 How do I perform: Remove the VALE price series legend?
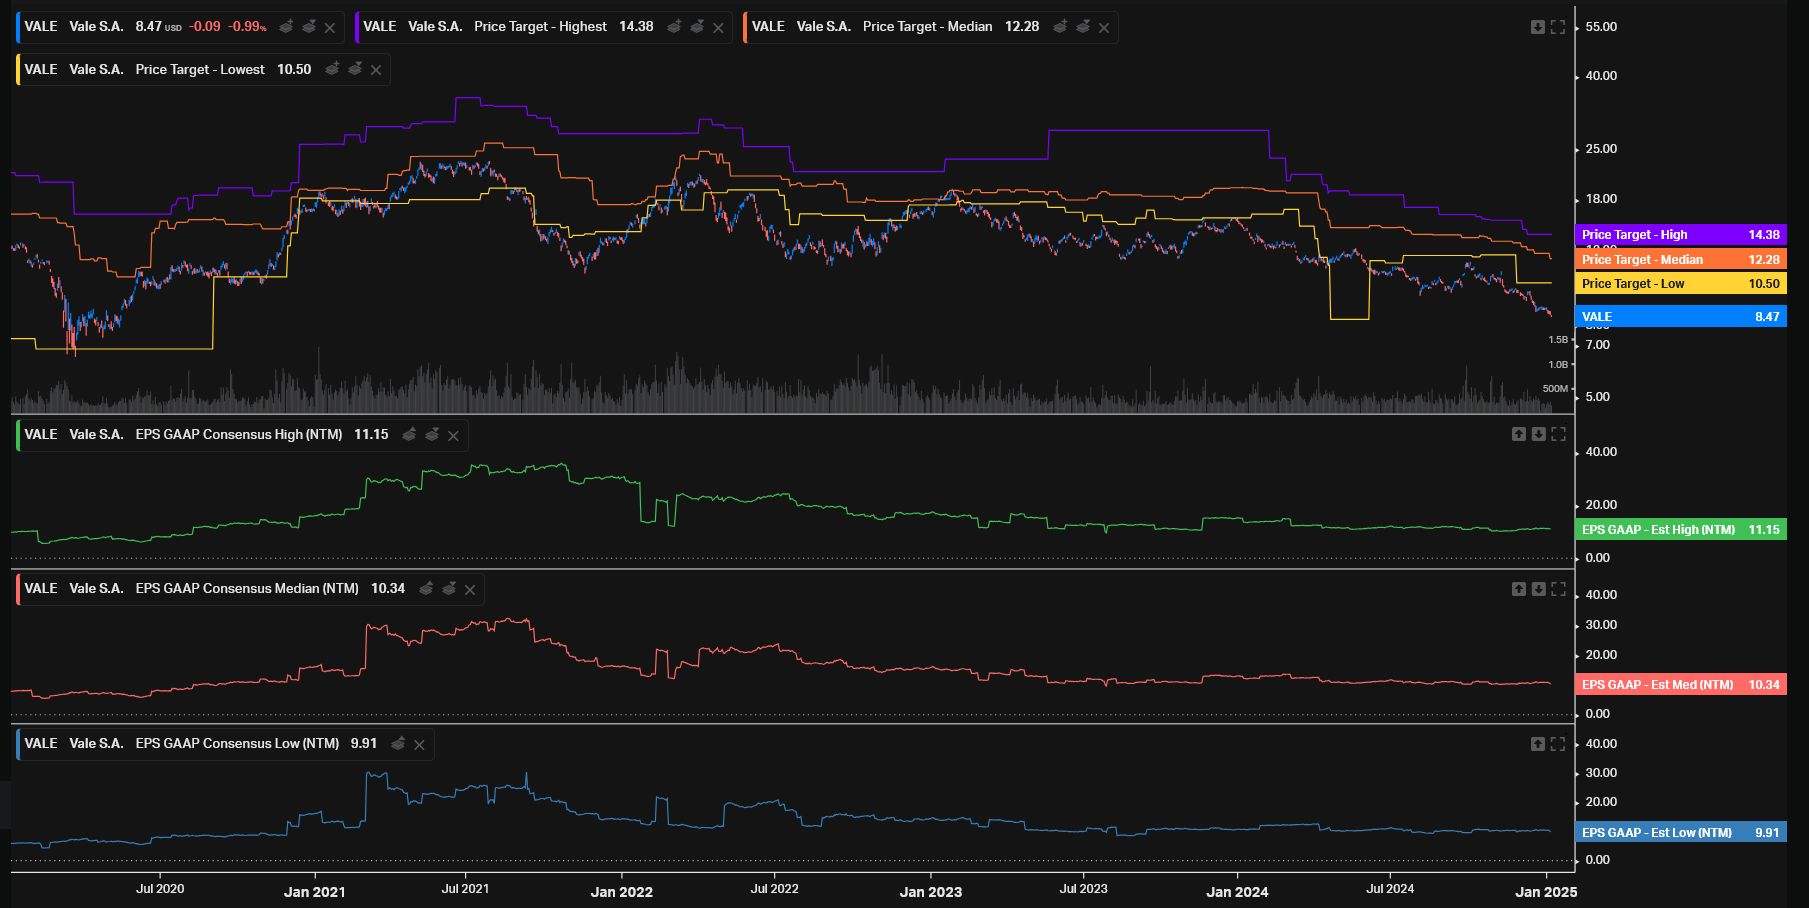click(x=330, y=28)
